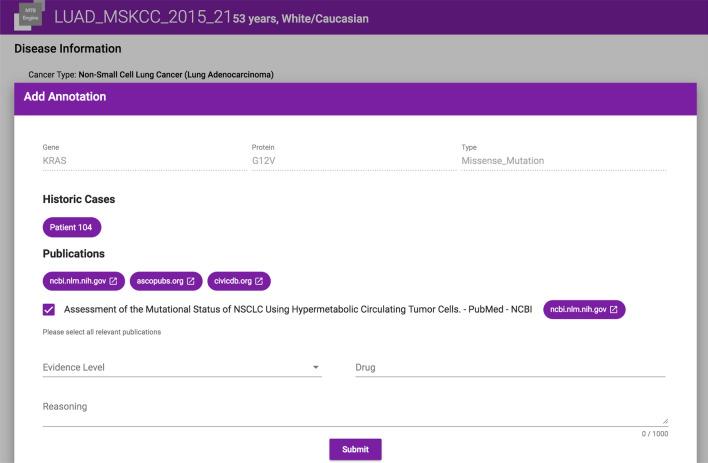Open the ncbi.nlm.nih.gov publication chip under Publications
The image size is (708, 463).
point(84,281)
